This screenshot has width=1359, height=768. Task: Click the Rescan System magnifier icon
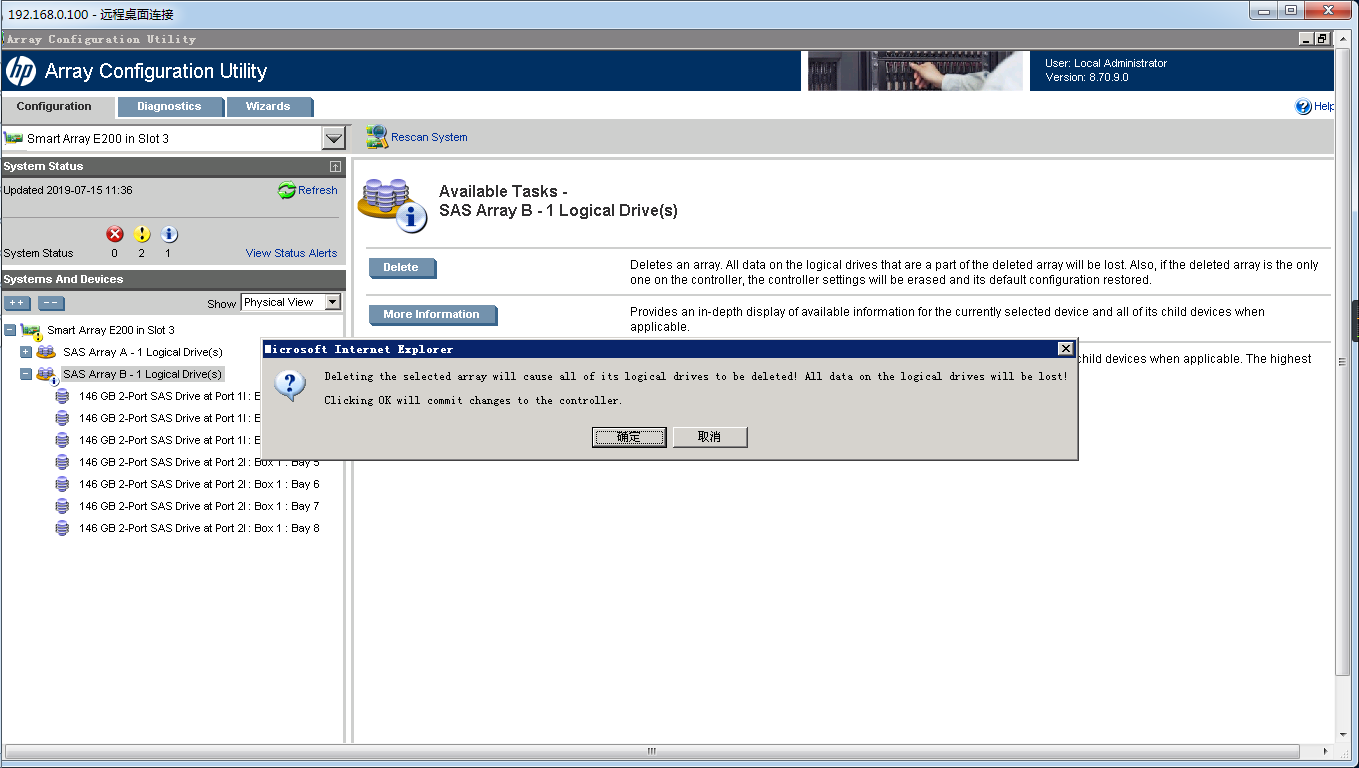(376, 137)
